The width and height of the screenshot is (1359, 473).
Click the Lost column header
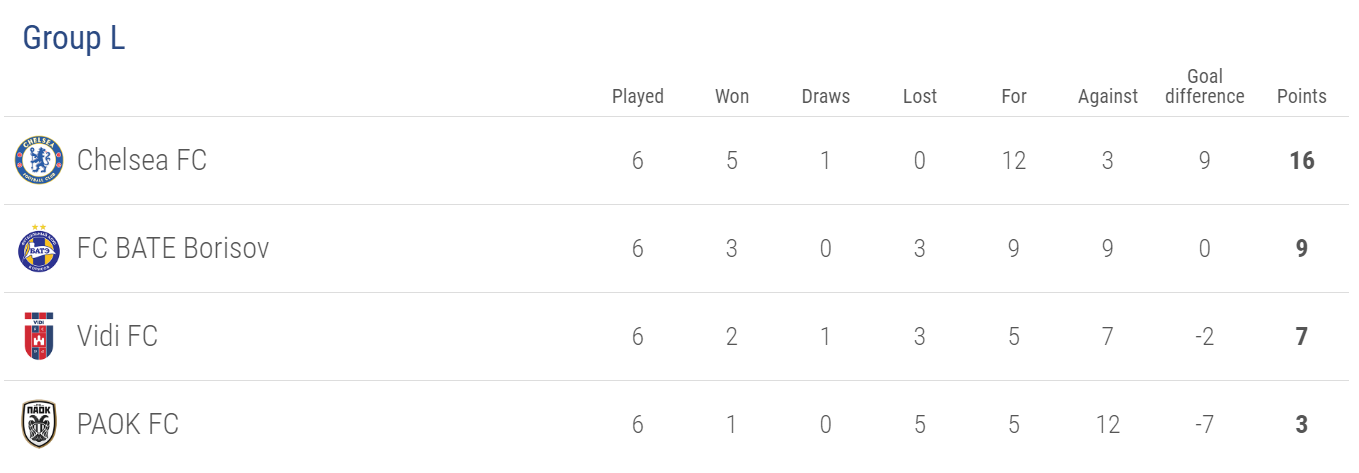point(920,96)
